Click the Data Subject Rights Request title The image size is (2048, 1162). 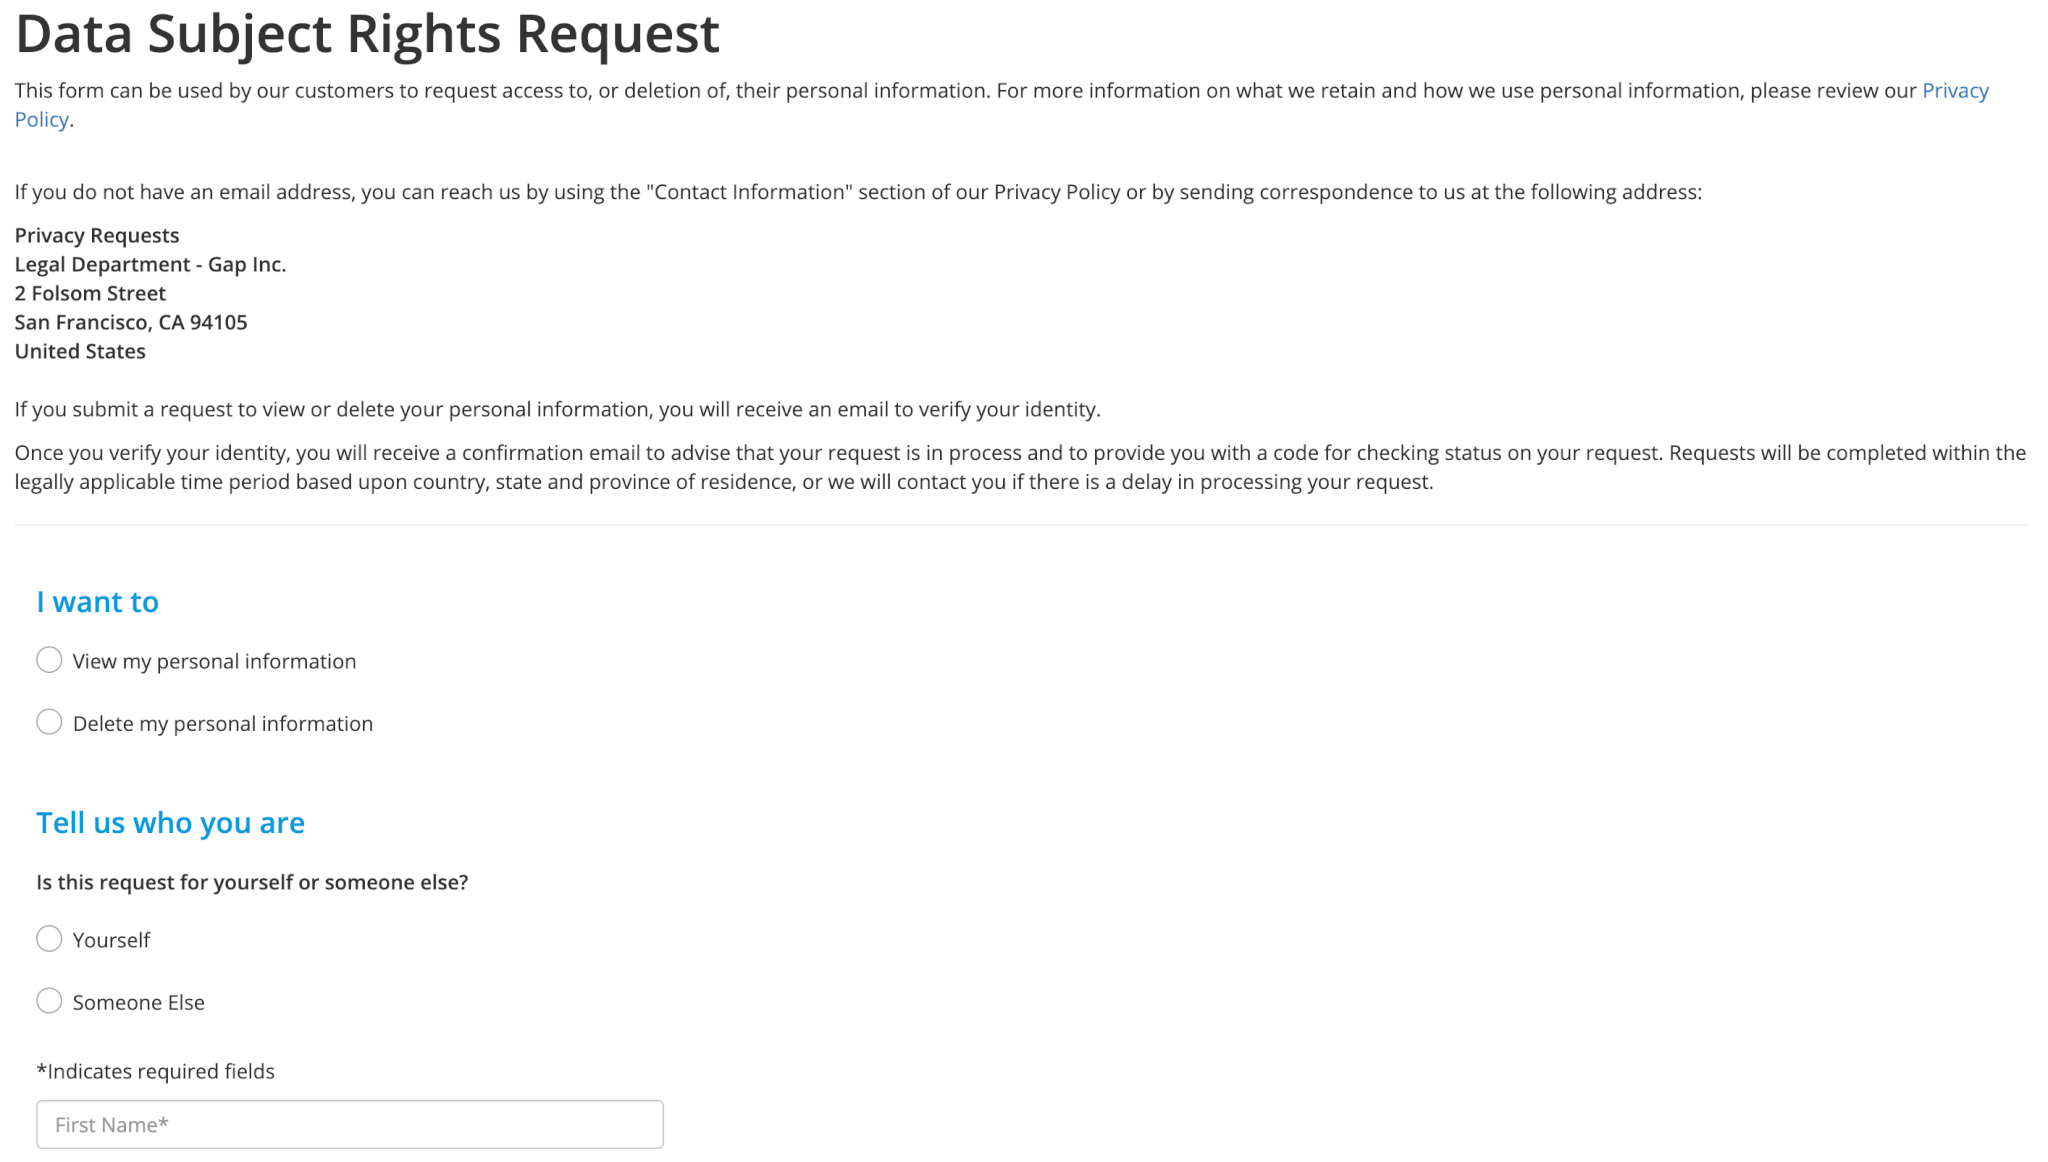point(367,33)
